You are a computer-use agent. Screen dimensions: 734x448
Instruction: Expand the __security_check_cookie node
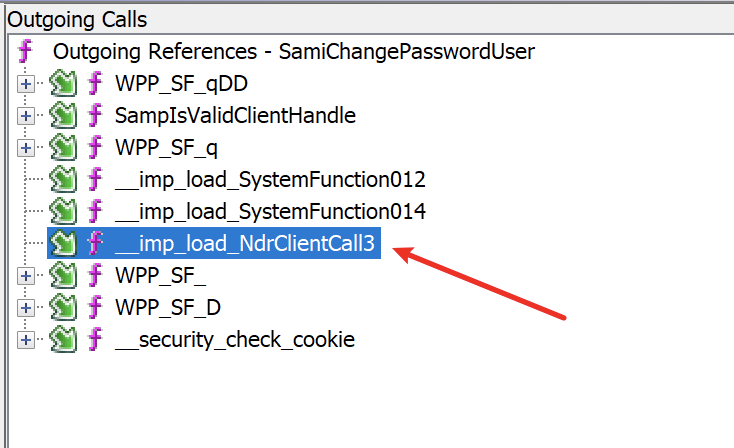click(x=26, y=339)
